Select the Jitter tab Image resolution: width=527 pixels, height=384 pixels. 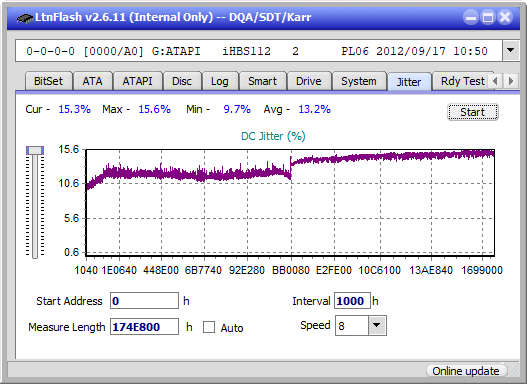409,82
